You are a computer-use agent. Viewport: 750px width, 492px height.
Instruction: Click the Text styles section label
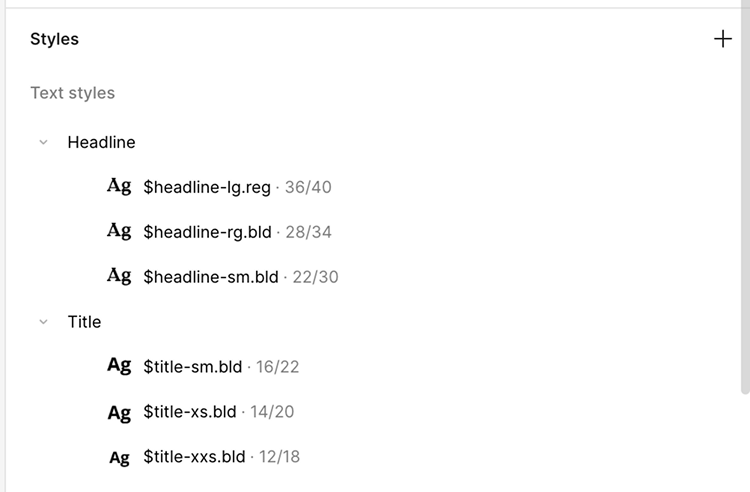pos(72,93)
